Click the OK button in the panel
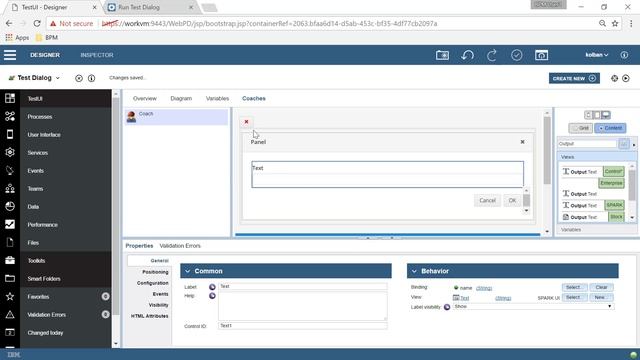The image size is (640, 360). pos(512,200)
